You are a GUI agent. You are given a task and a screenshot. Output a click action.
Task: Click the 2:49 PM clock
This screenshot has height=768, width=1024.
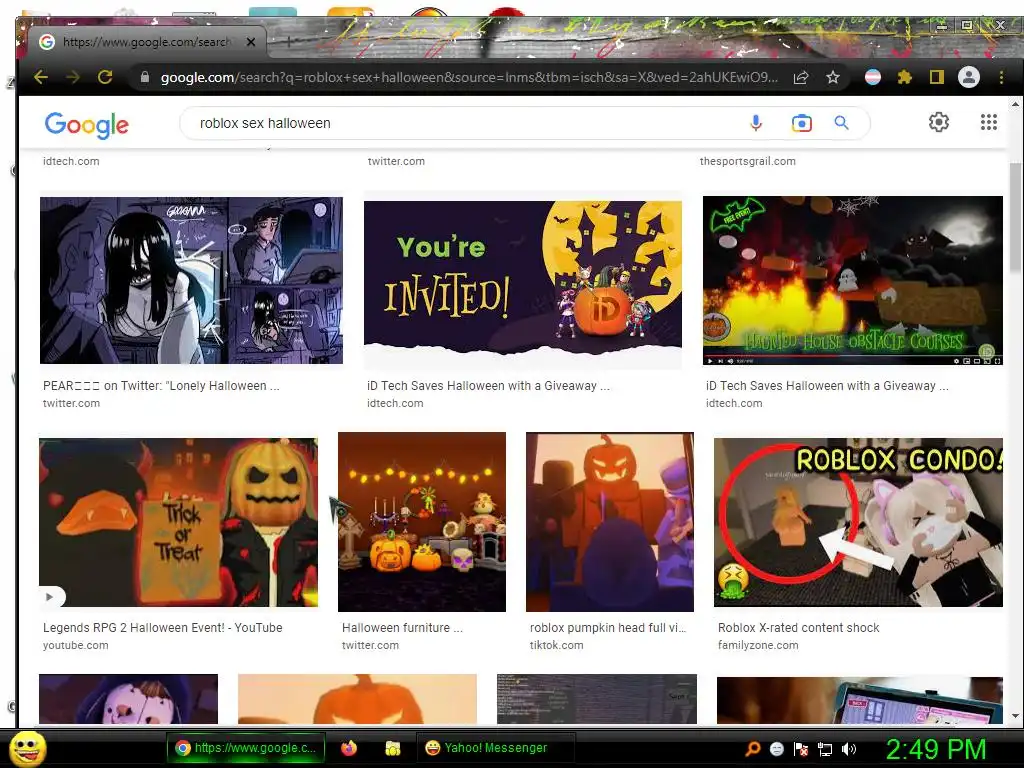coord(935,749)
